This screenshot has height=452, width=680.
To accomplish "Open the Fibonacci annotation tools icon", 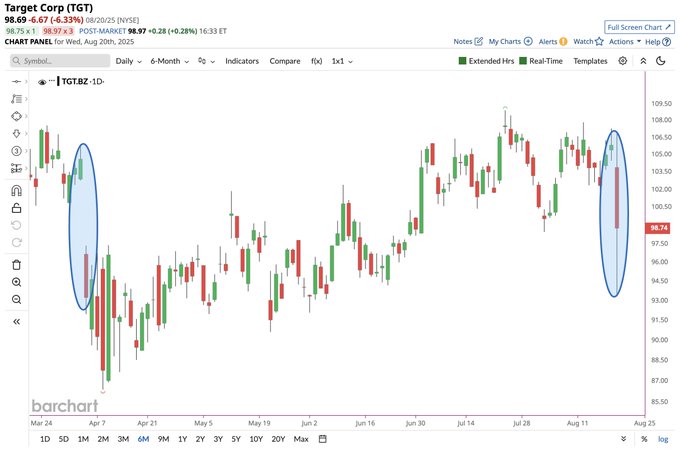I will [x=16, y=99].
